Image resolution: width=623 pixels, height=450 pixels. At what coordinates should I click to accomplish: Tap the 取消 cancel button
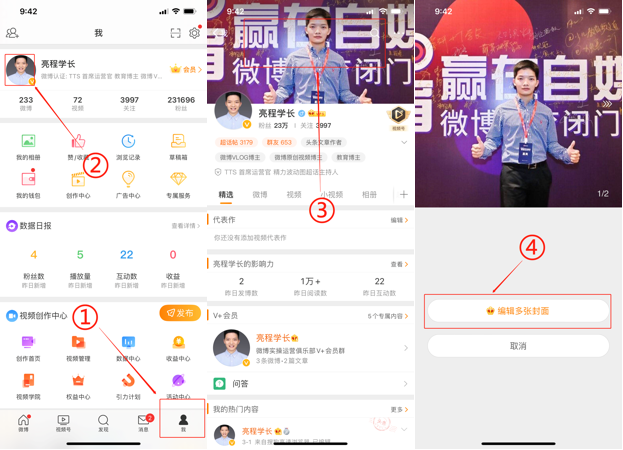518,346
